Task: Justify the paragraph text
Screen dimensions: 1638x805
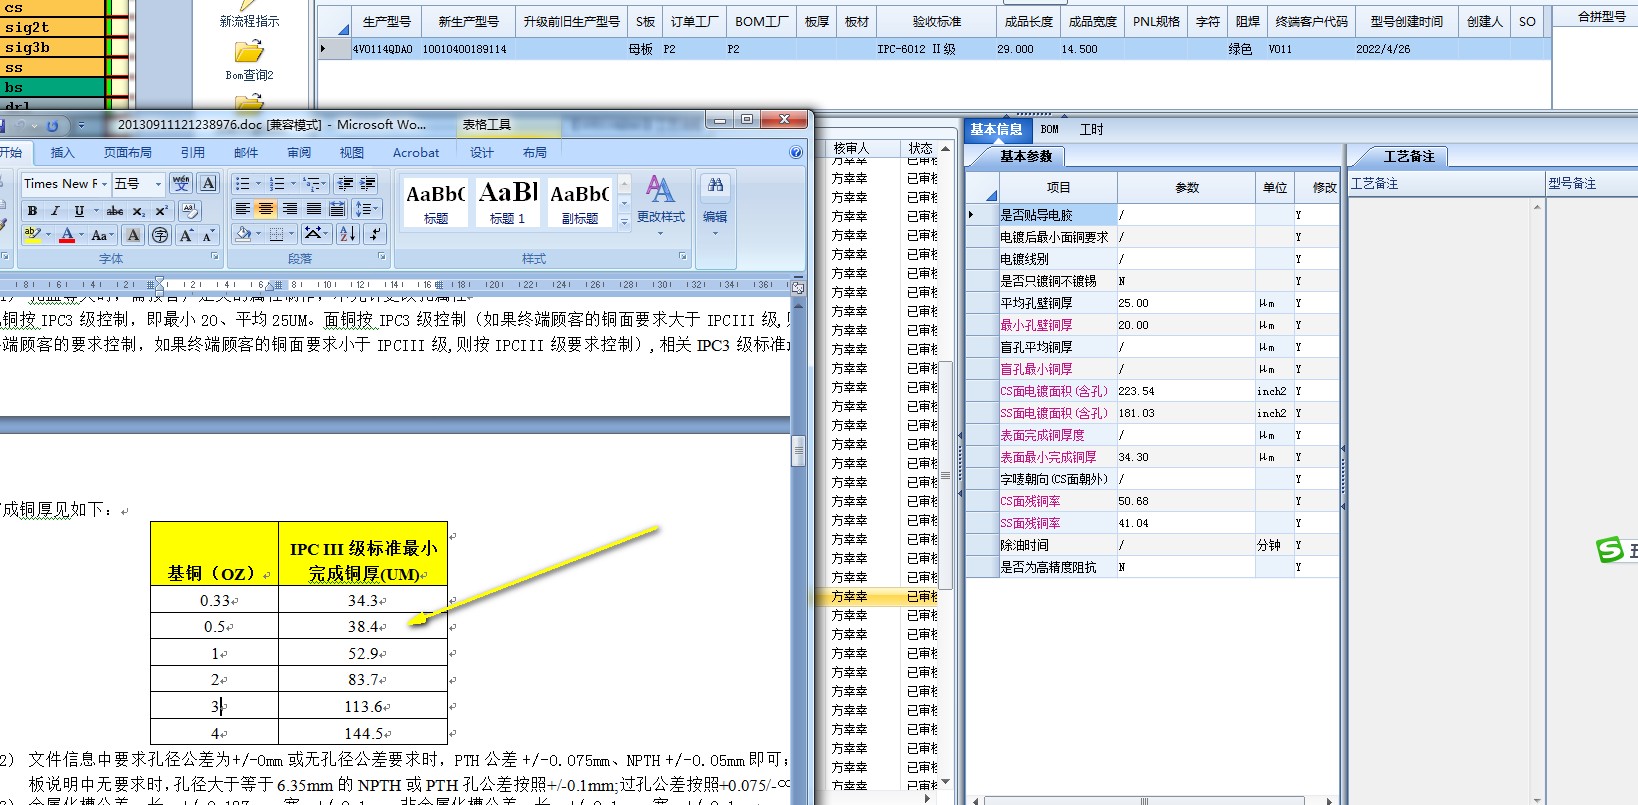Action: click(x=313, y=209)
